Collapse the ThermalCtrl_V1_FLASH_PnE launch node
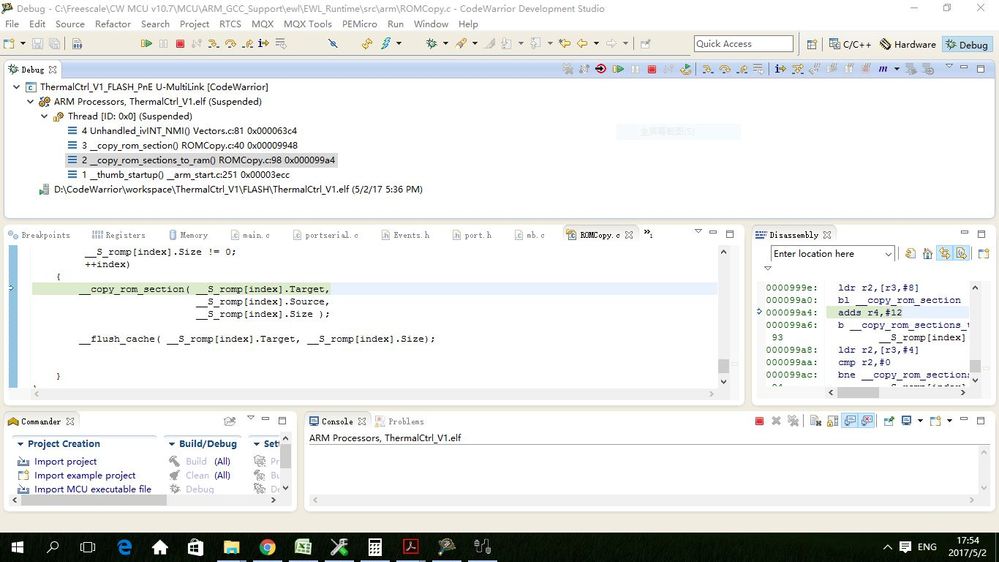 click(17, 87)
